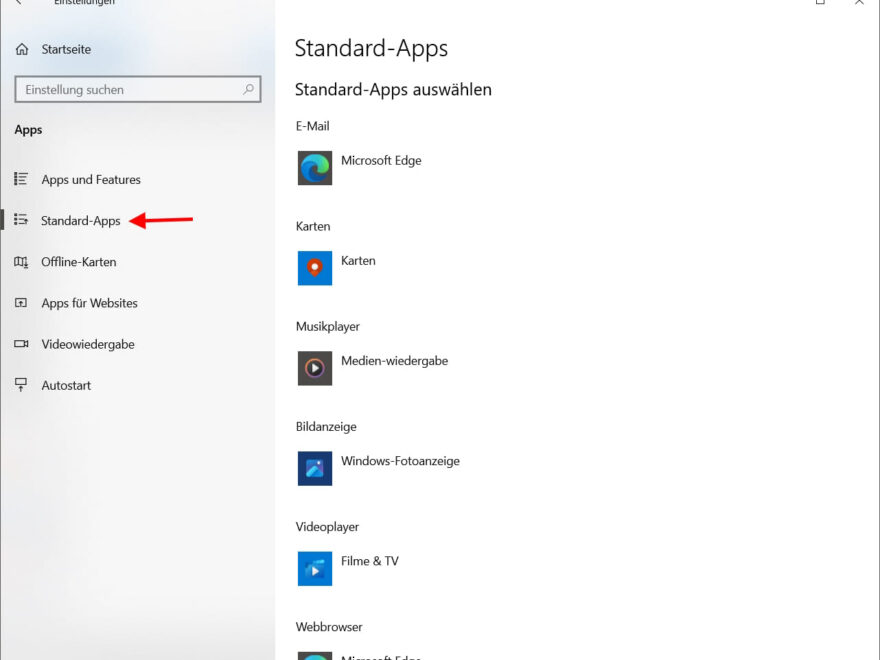Viewport: 880px width, 660px height.
Task: Open Apps für Websites page
Action: coord(90,303)
